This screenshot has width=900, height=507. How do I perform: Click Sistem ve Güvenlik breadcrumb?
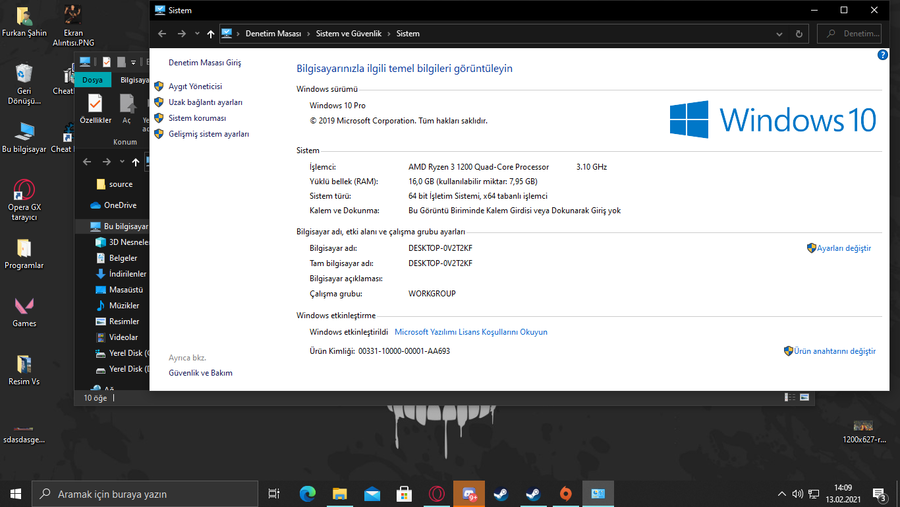pos(348,34)
